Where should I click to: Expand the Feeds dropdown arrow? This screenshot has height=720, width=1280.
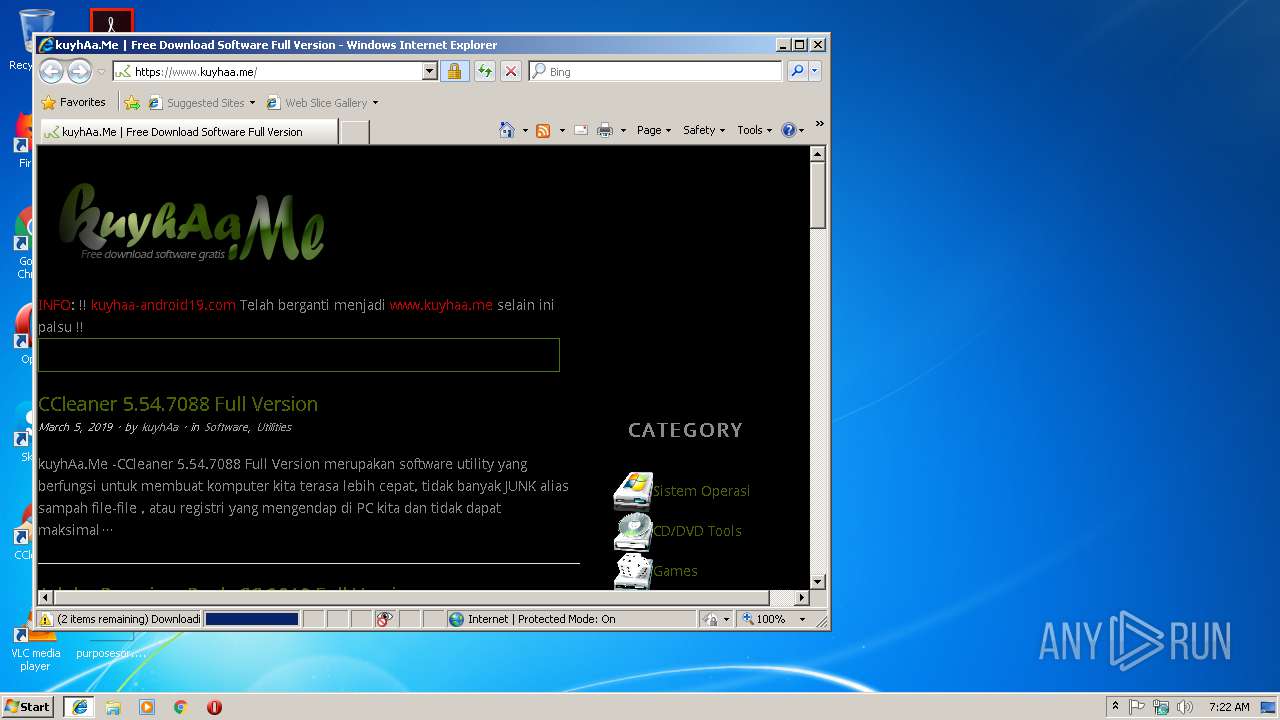click(562, 130)
